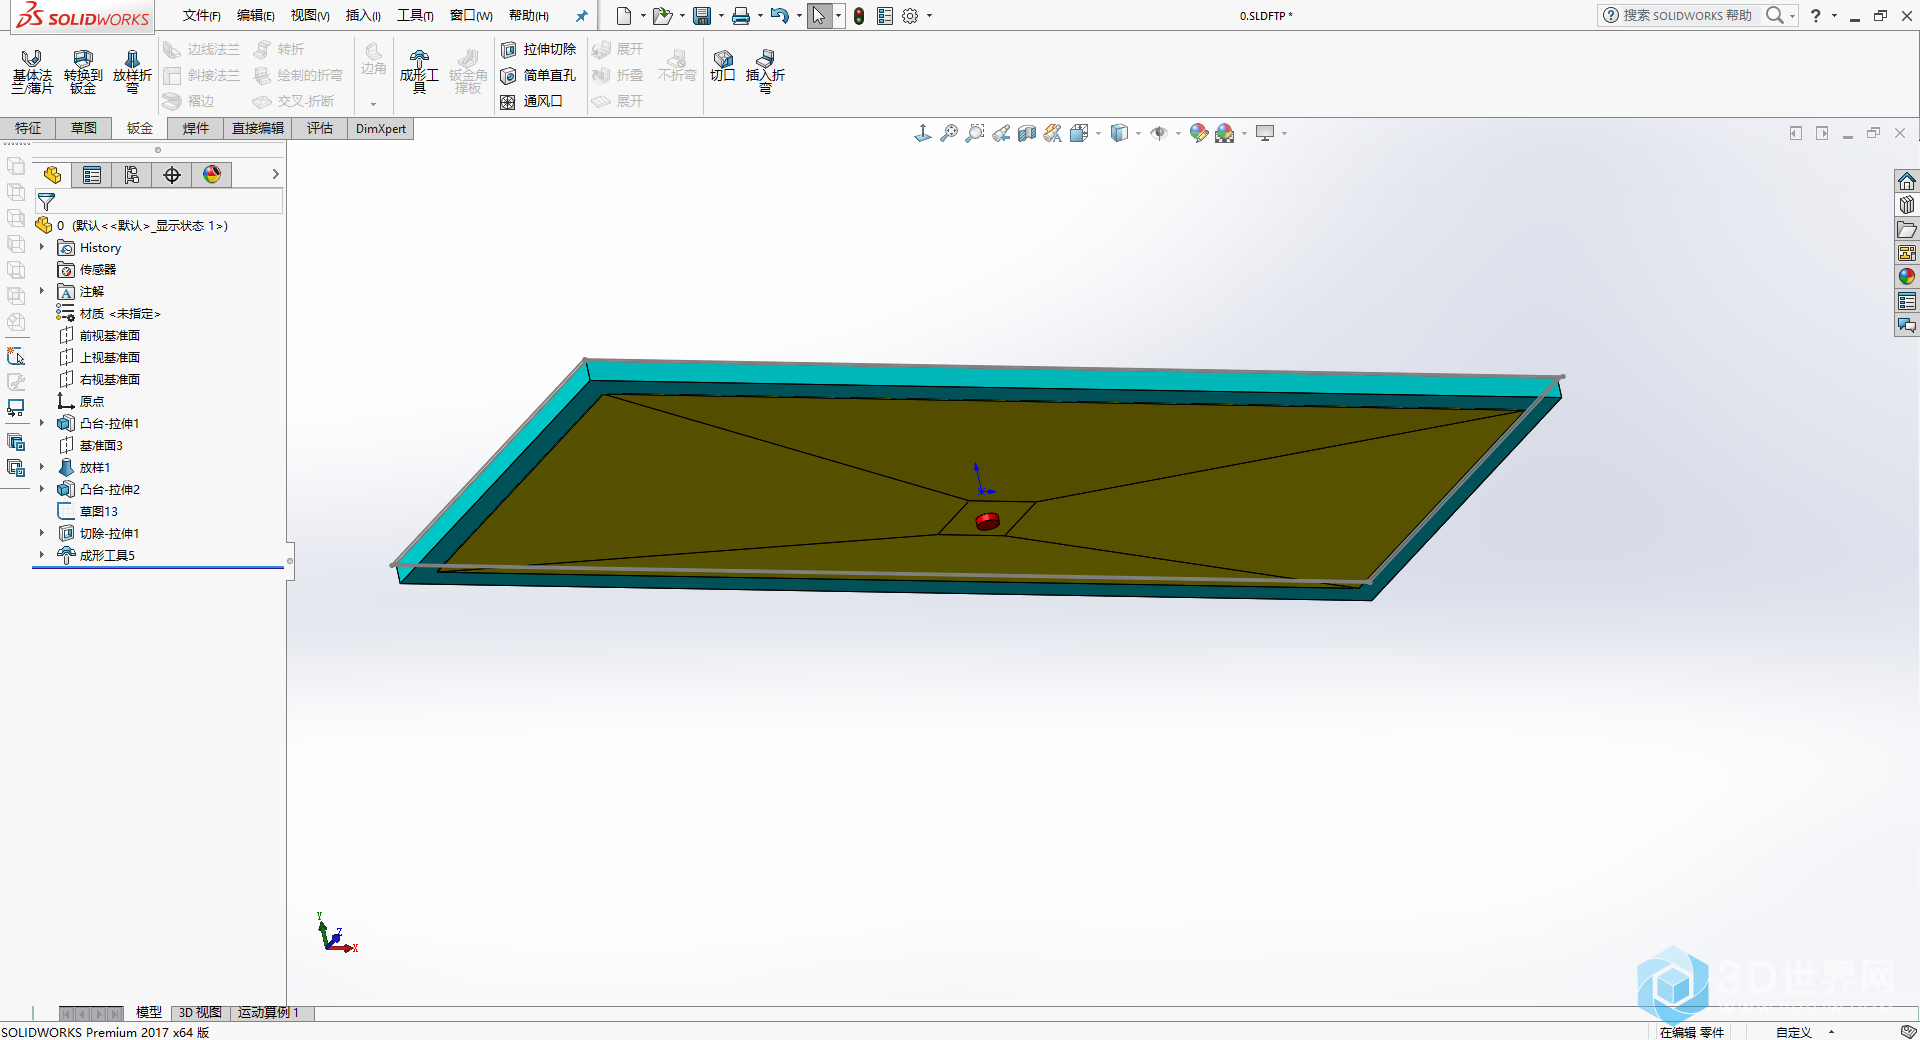
Task: Expand the 凸台-拉伸1 feature node
Action: tap(42, 423)
